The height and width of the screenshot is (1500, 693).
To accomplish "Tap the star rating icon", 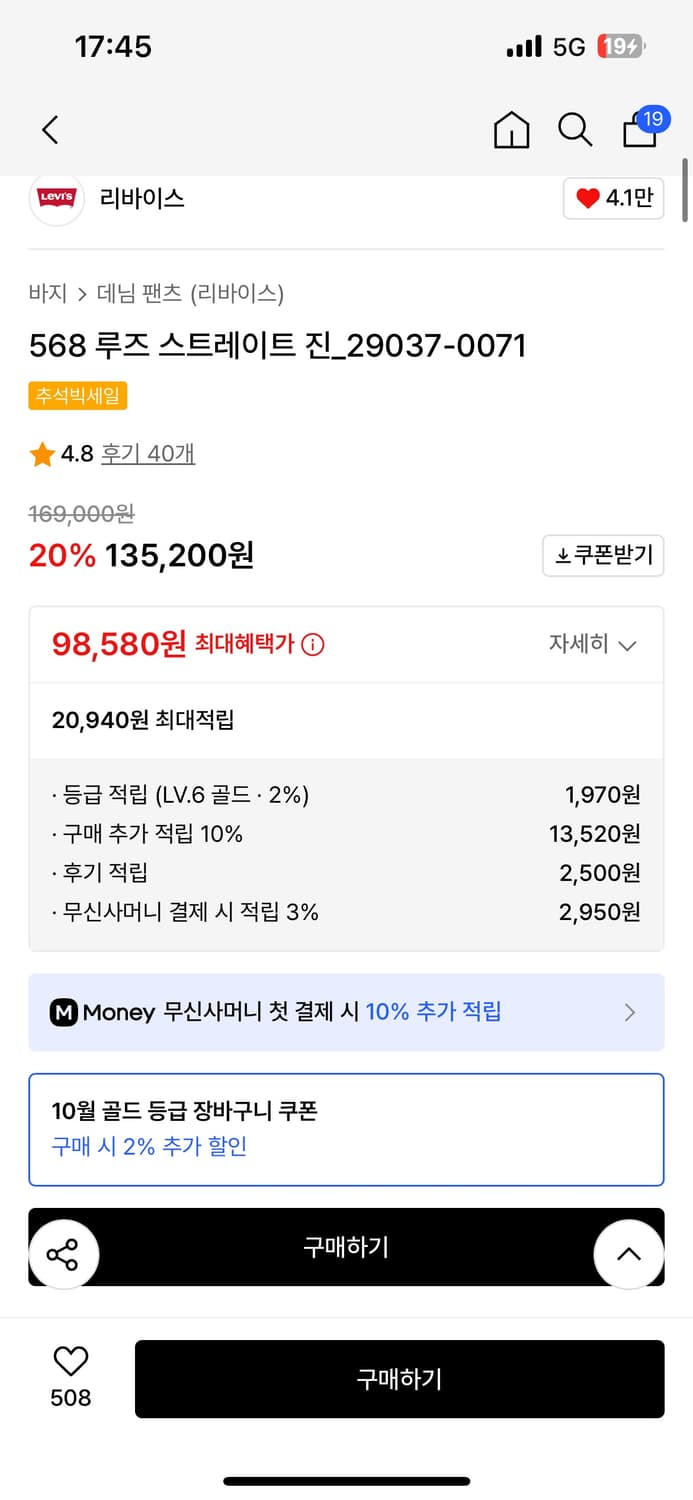I will pyautogui.click(x=41, y=454).
